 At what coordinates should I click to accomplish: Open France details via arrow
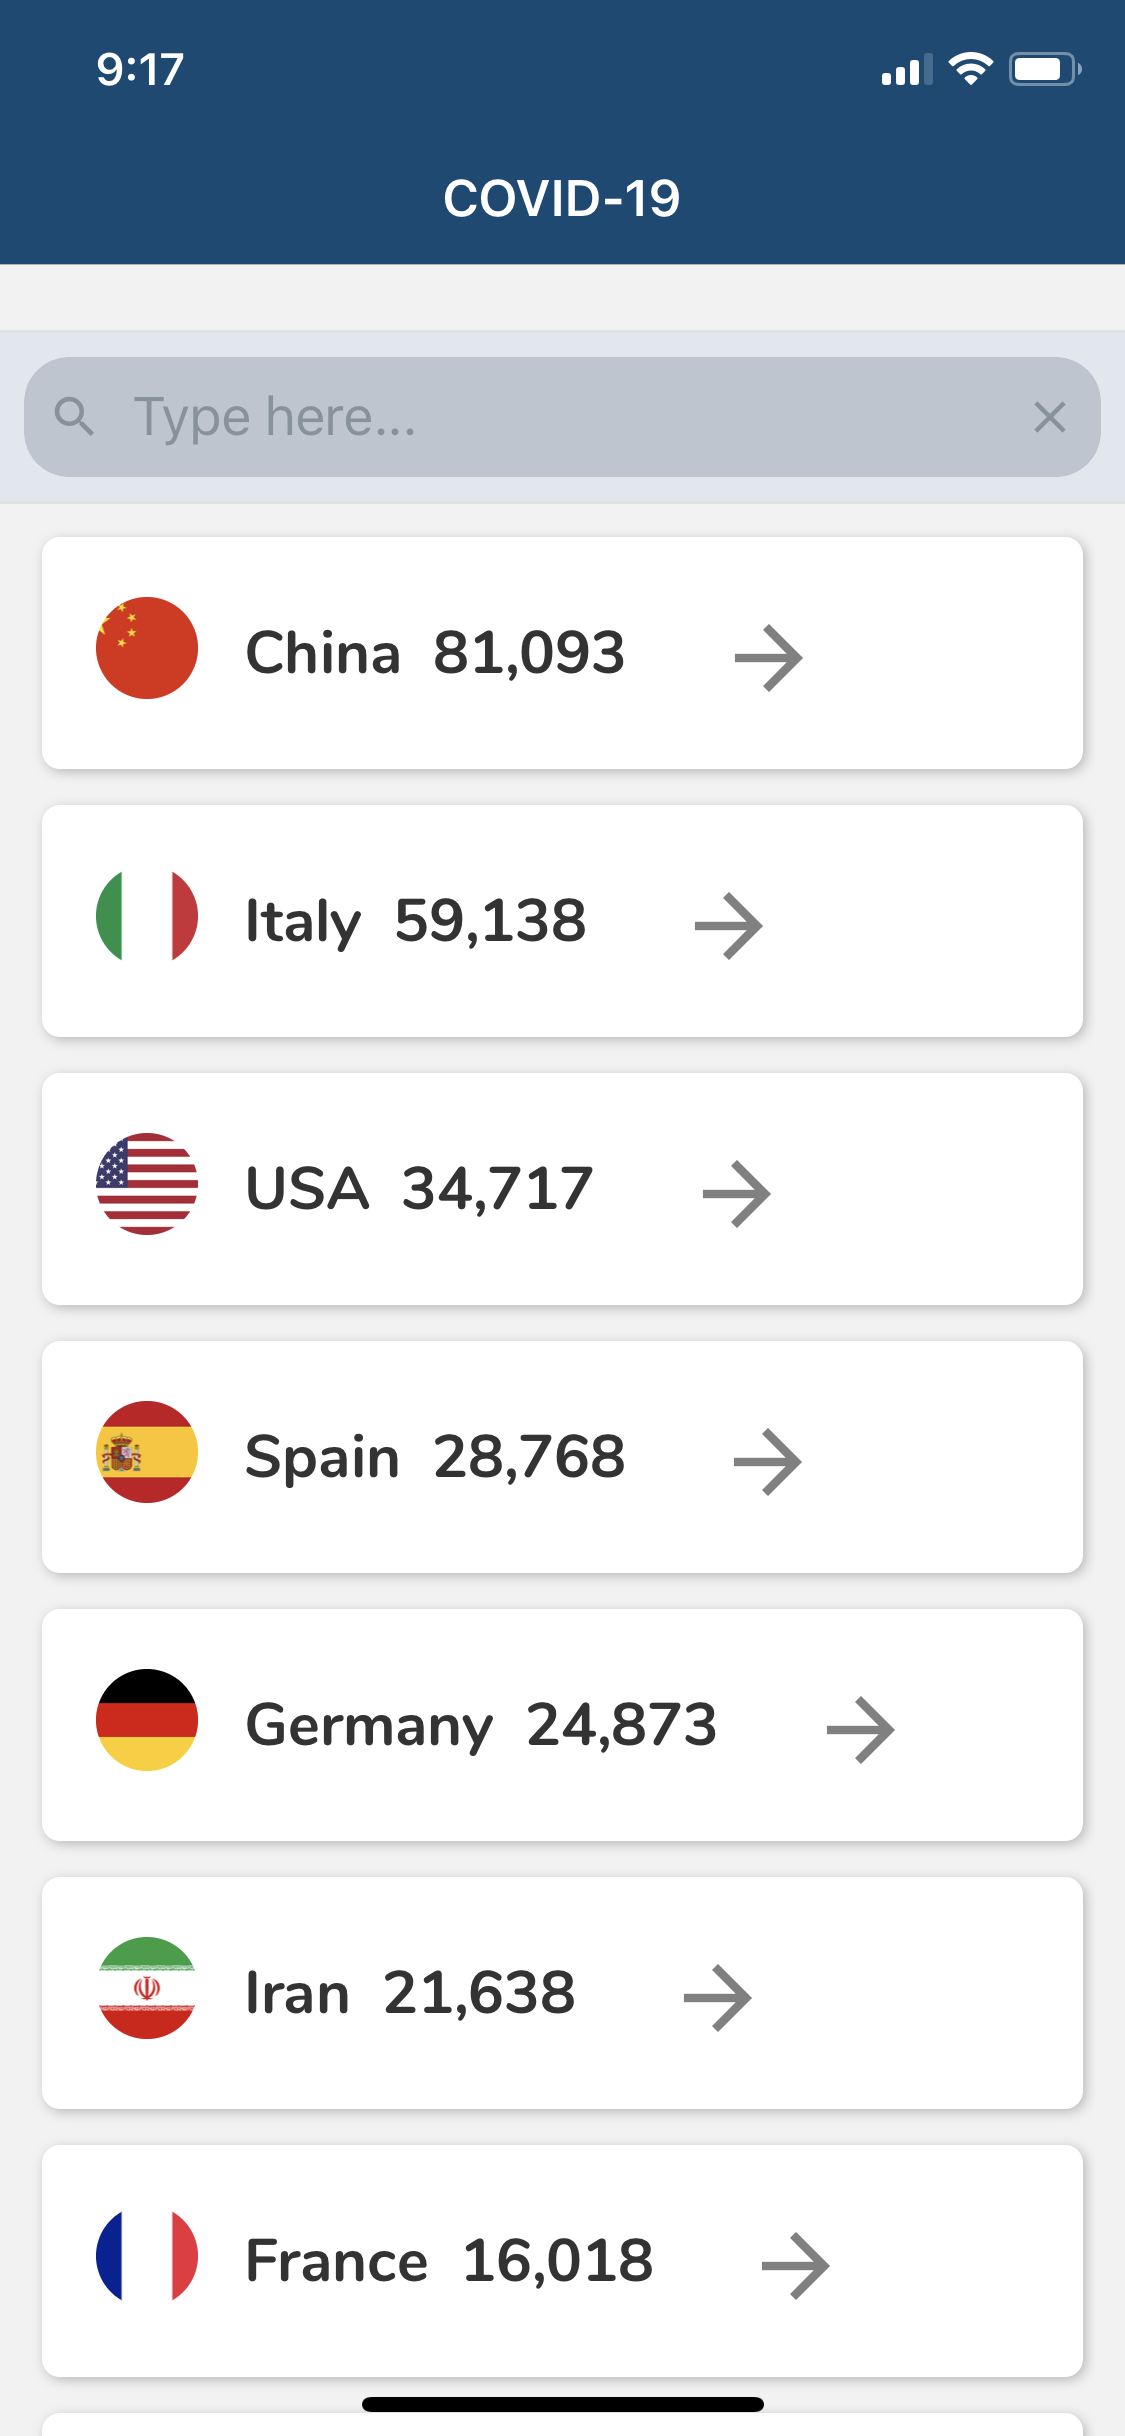tap(796, 2266)
